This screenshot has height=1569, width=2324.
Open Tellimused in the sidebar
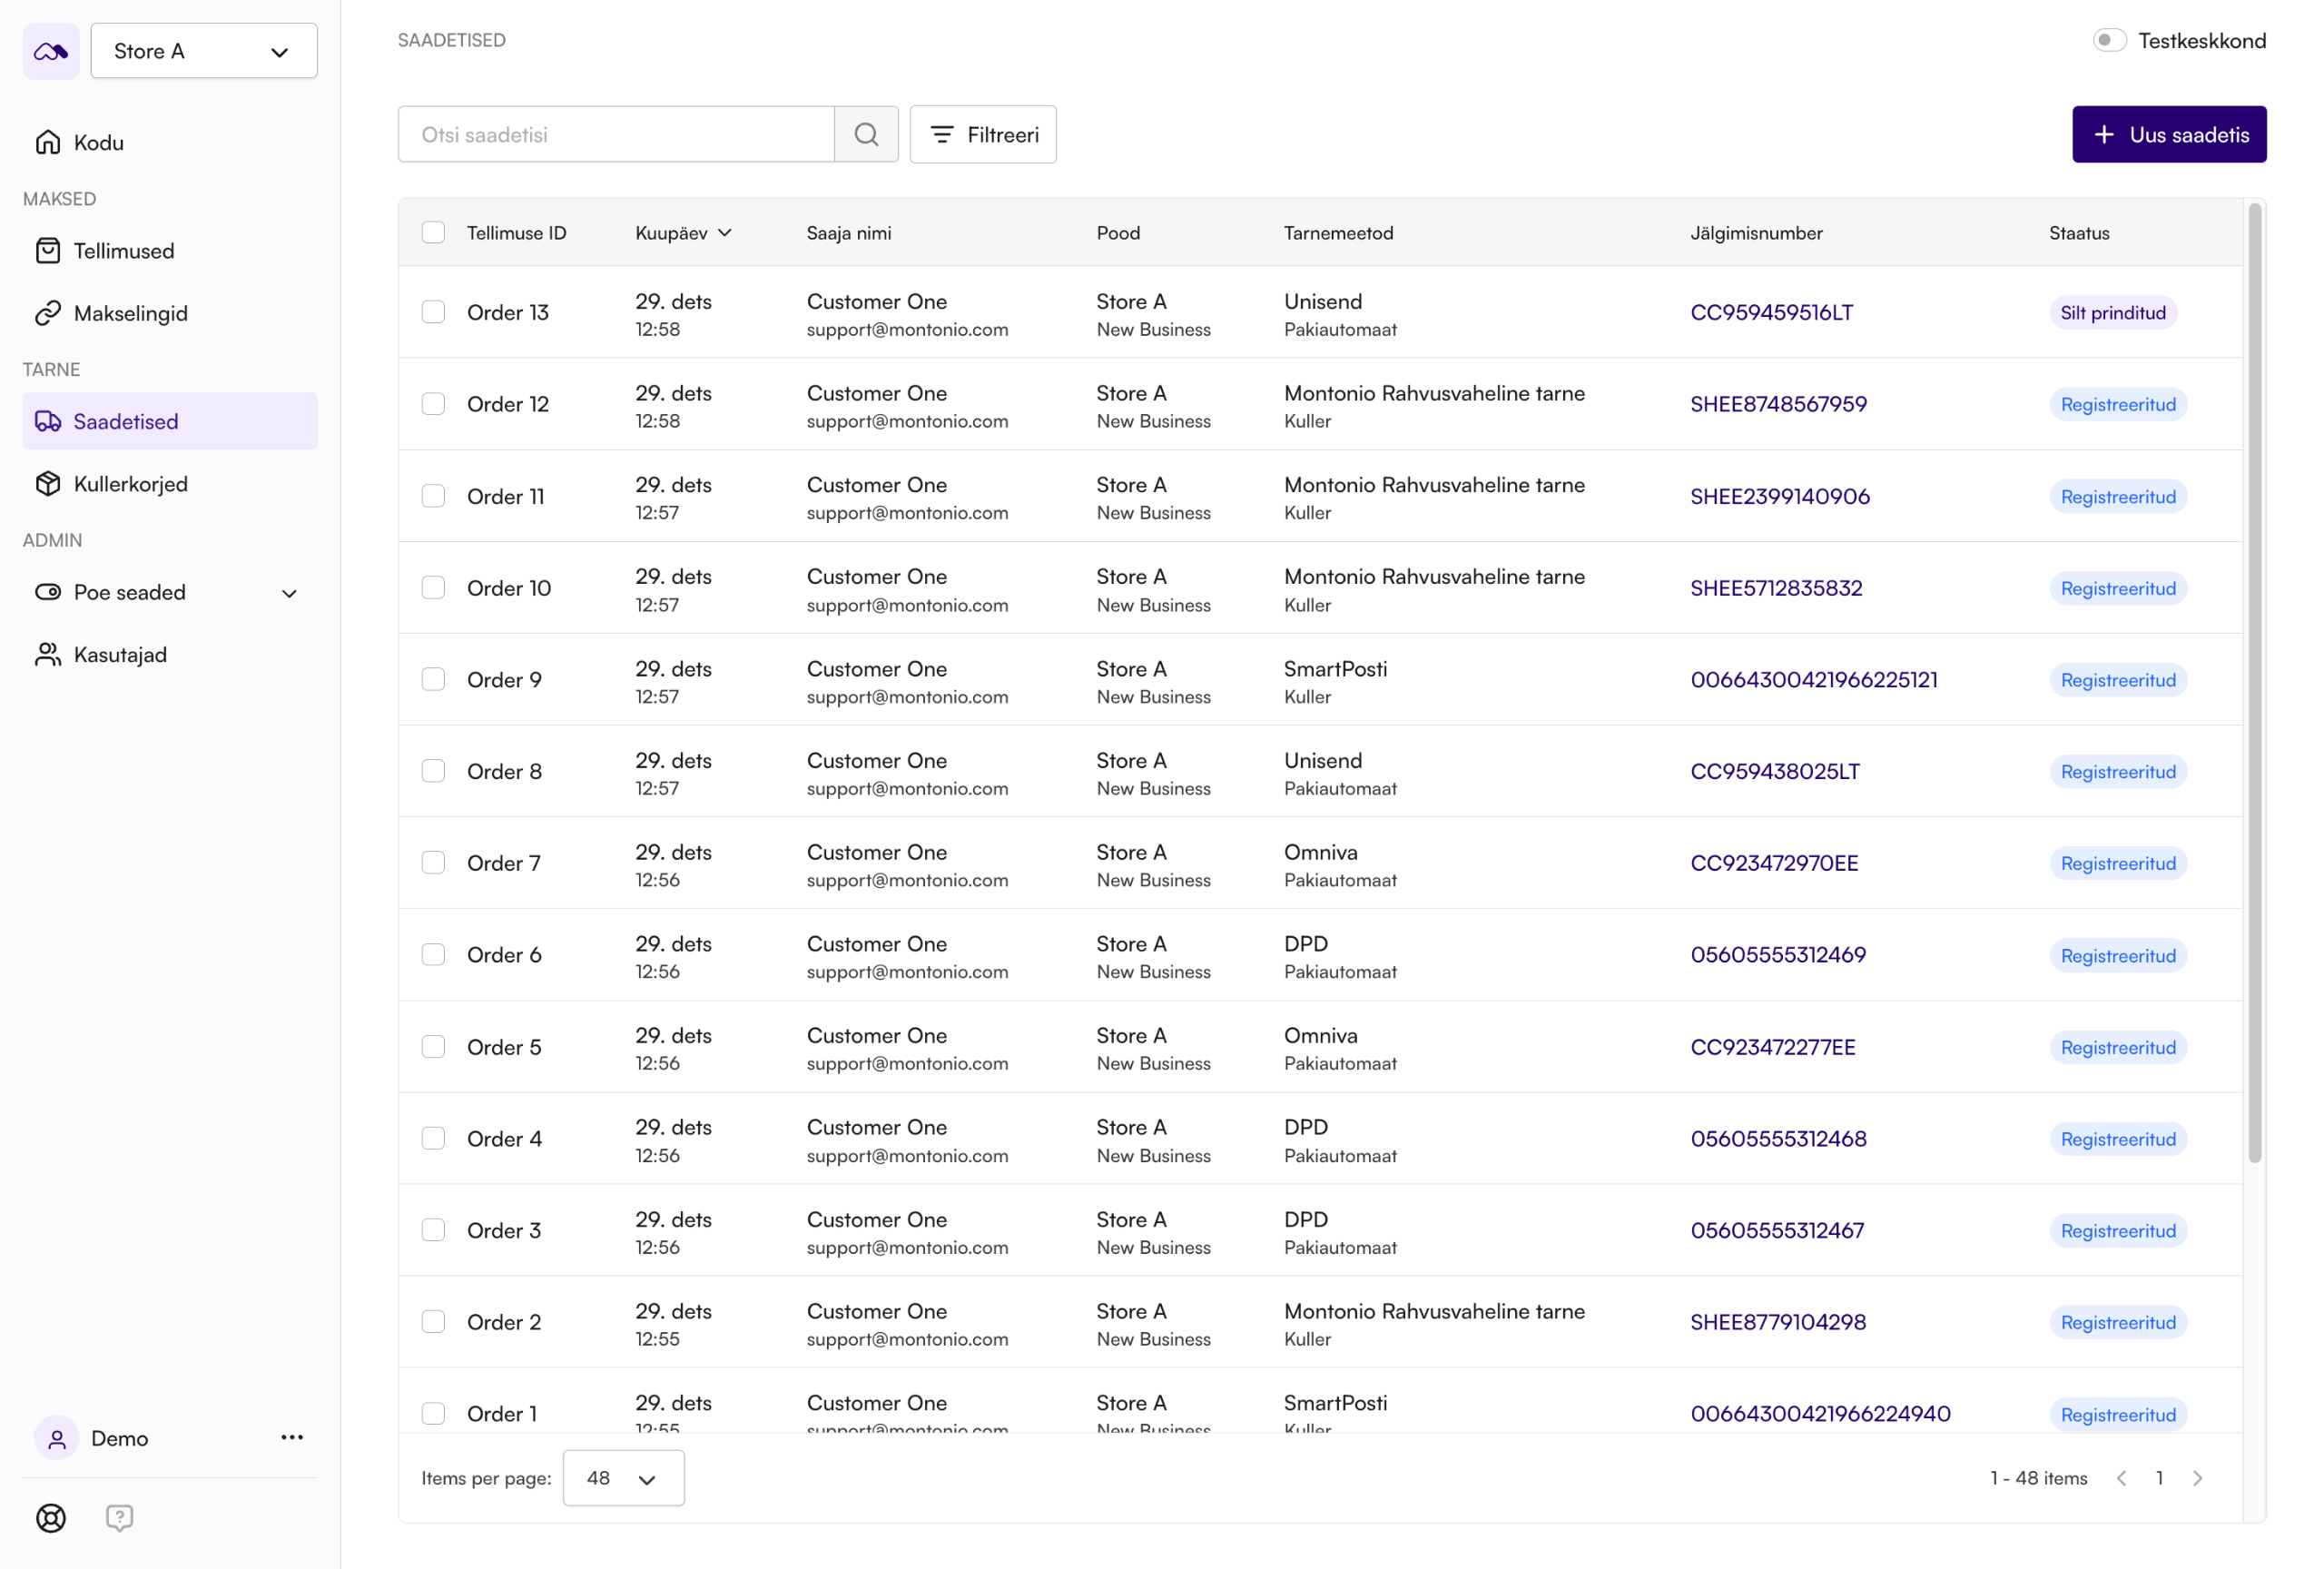tap(124, 251)
